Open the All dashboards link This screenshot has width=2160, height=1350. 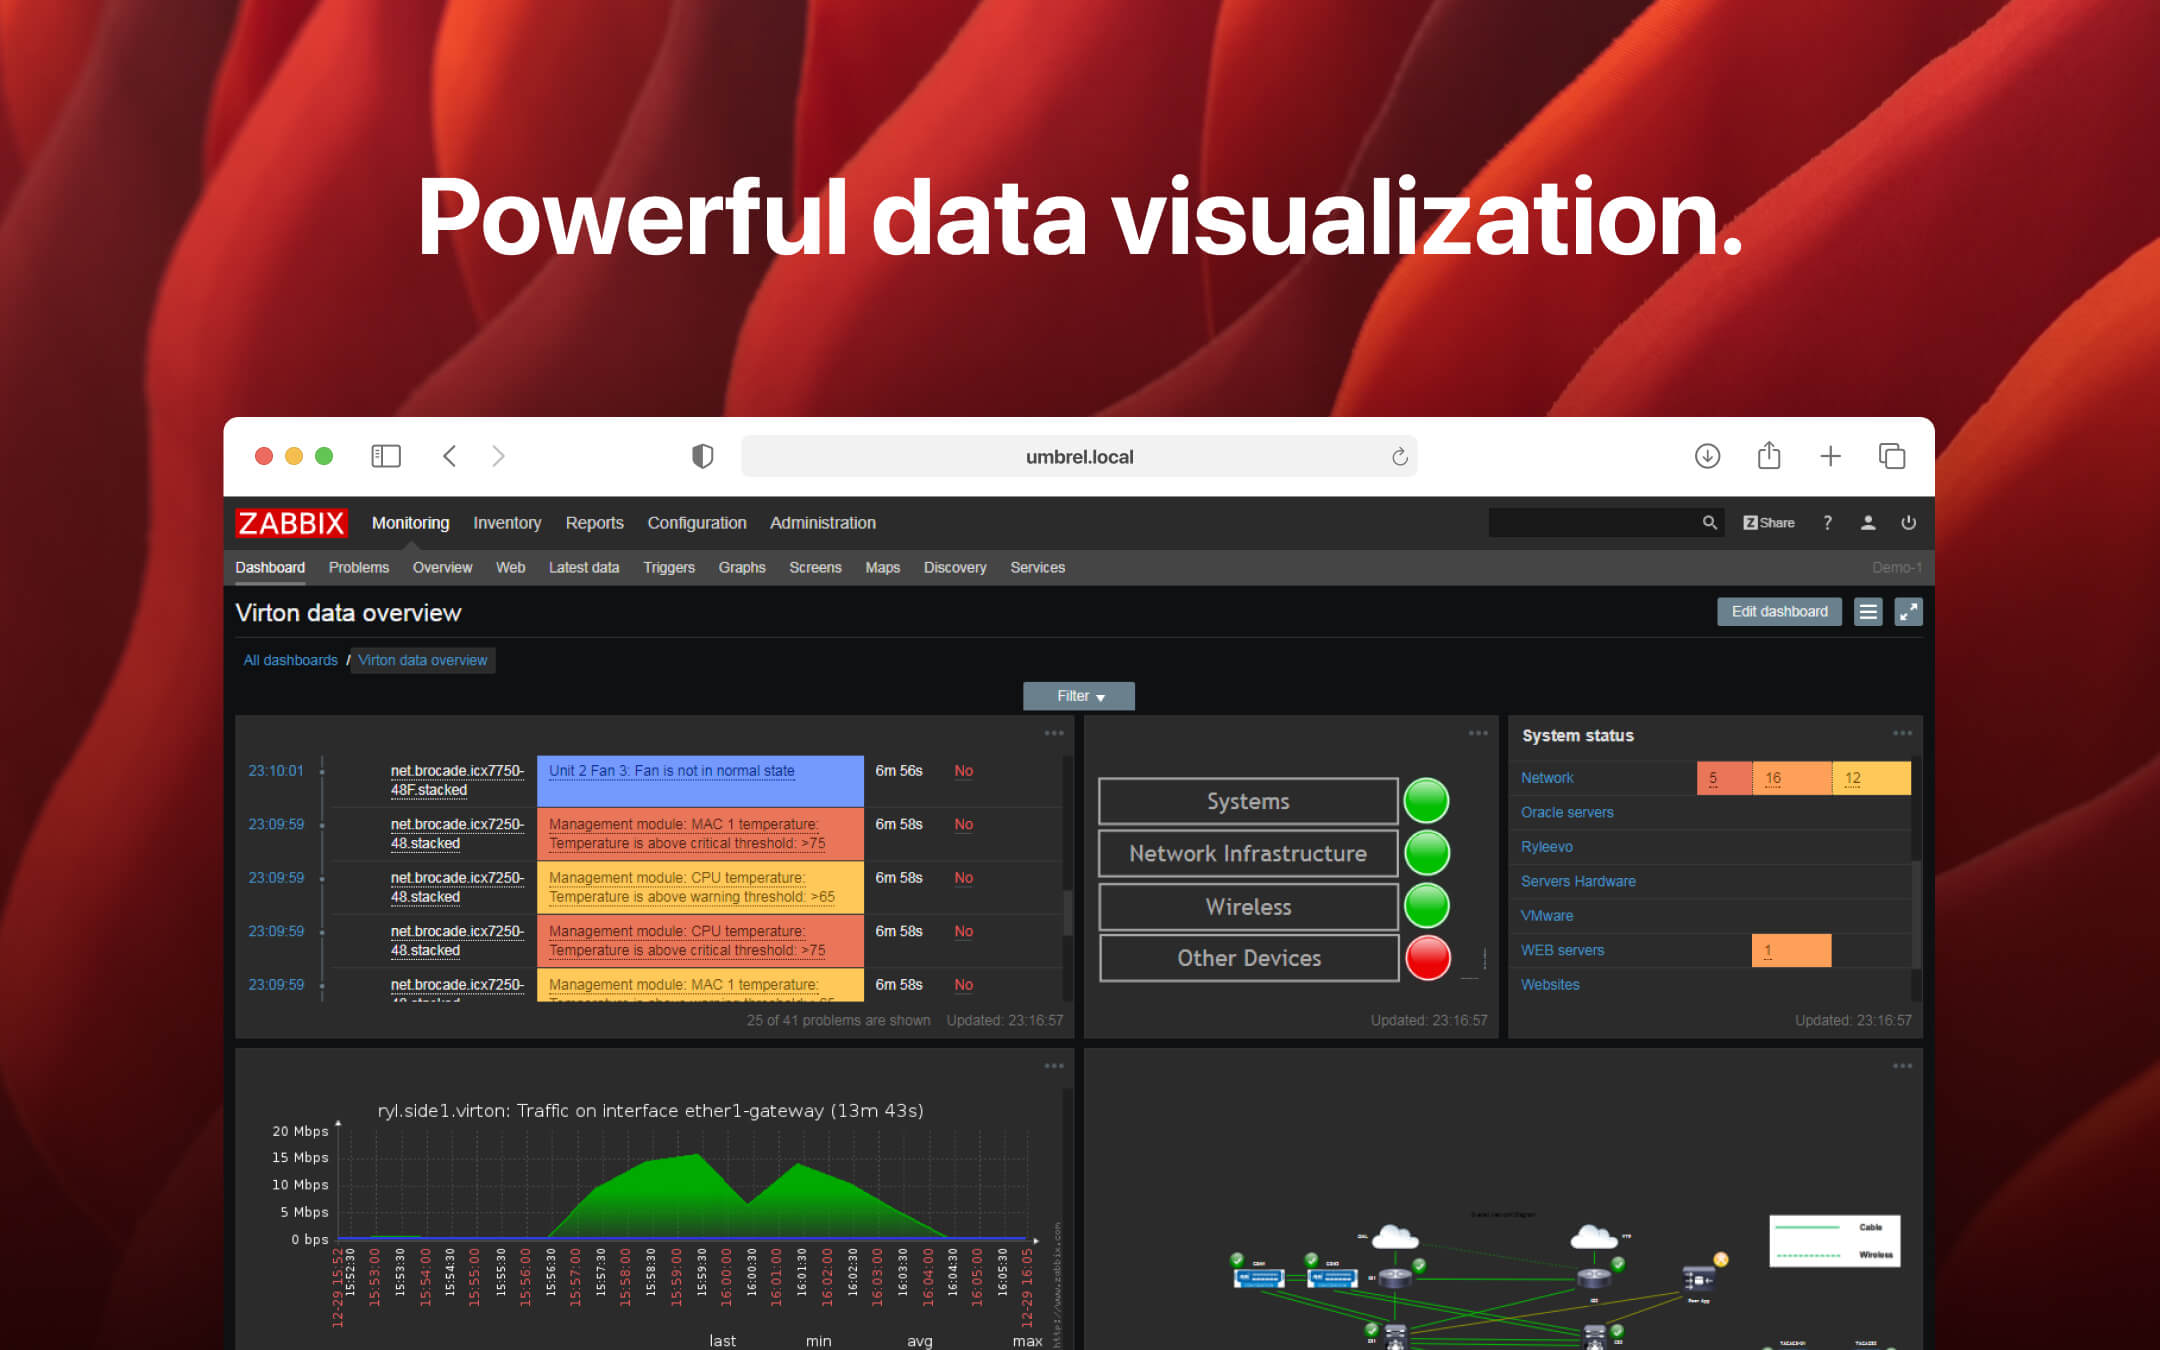(x=289, y=660)
